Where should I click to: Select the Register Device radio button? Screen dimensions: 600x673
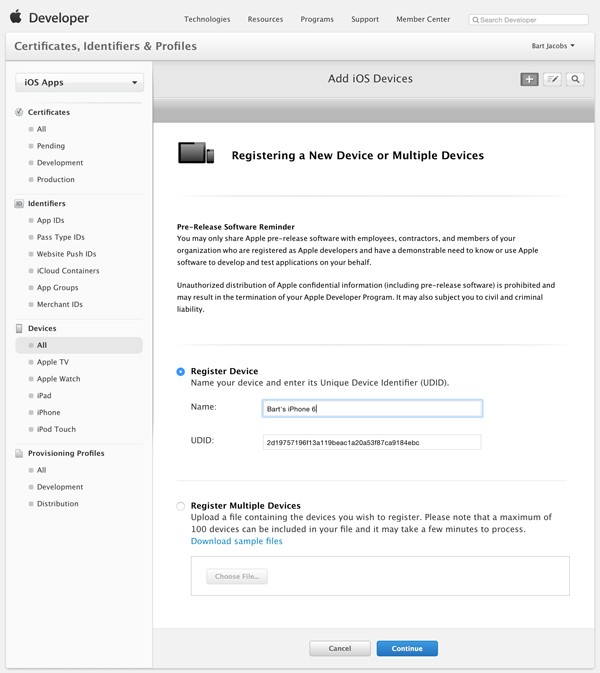click(x=181, y=372)
